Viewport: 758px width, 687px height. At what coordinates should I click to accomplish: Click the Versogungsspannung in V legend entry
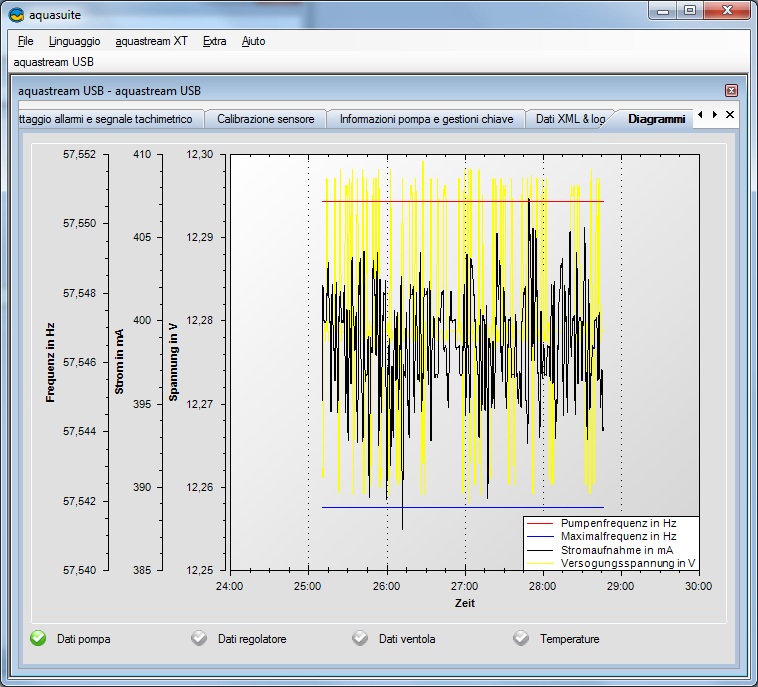(628, 564)
